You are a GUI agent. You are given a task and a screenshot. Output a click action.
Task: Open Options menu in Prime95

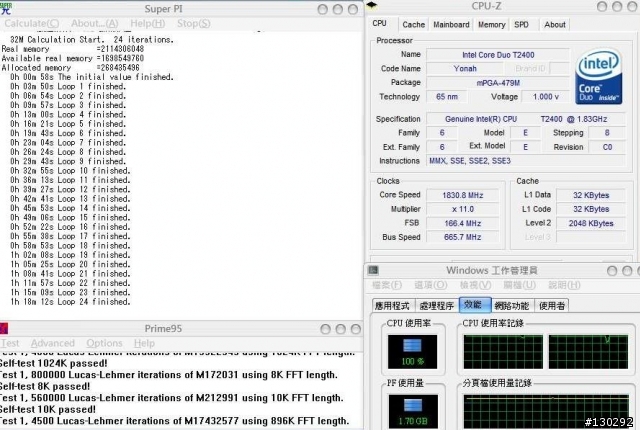pyautogui.click(x=104, y=343)
